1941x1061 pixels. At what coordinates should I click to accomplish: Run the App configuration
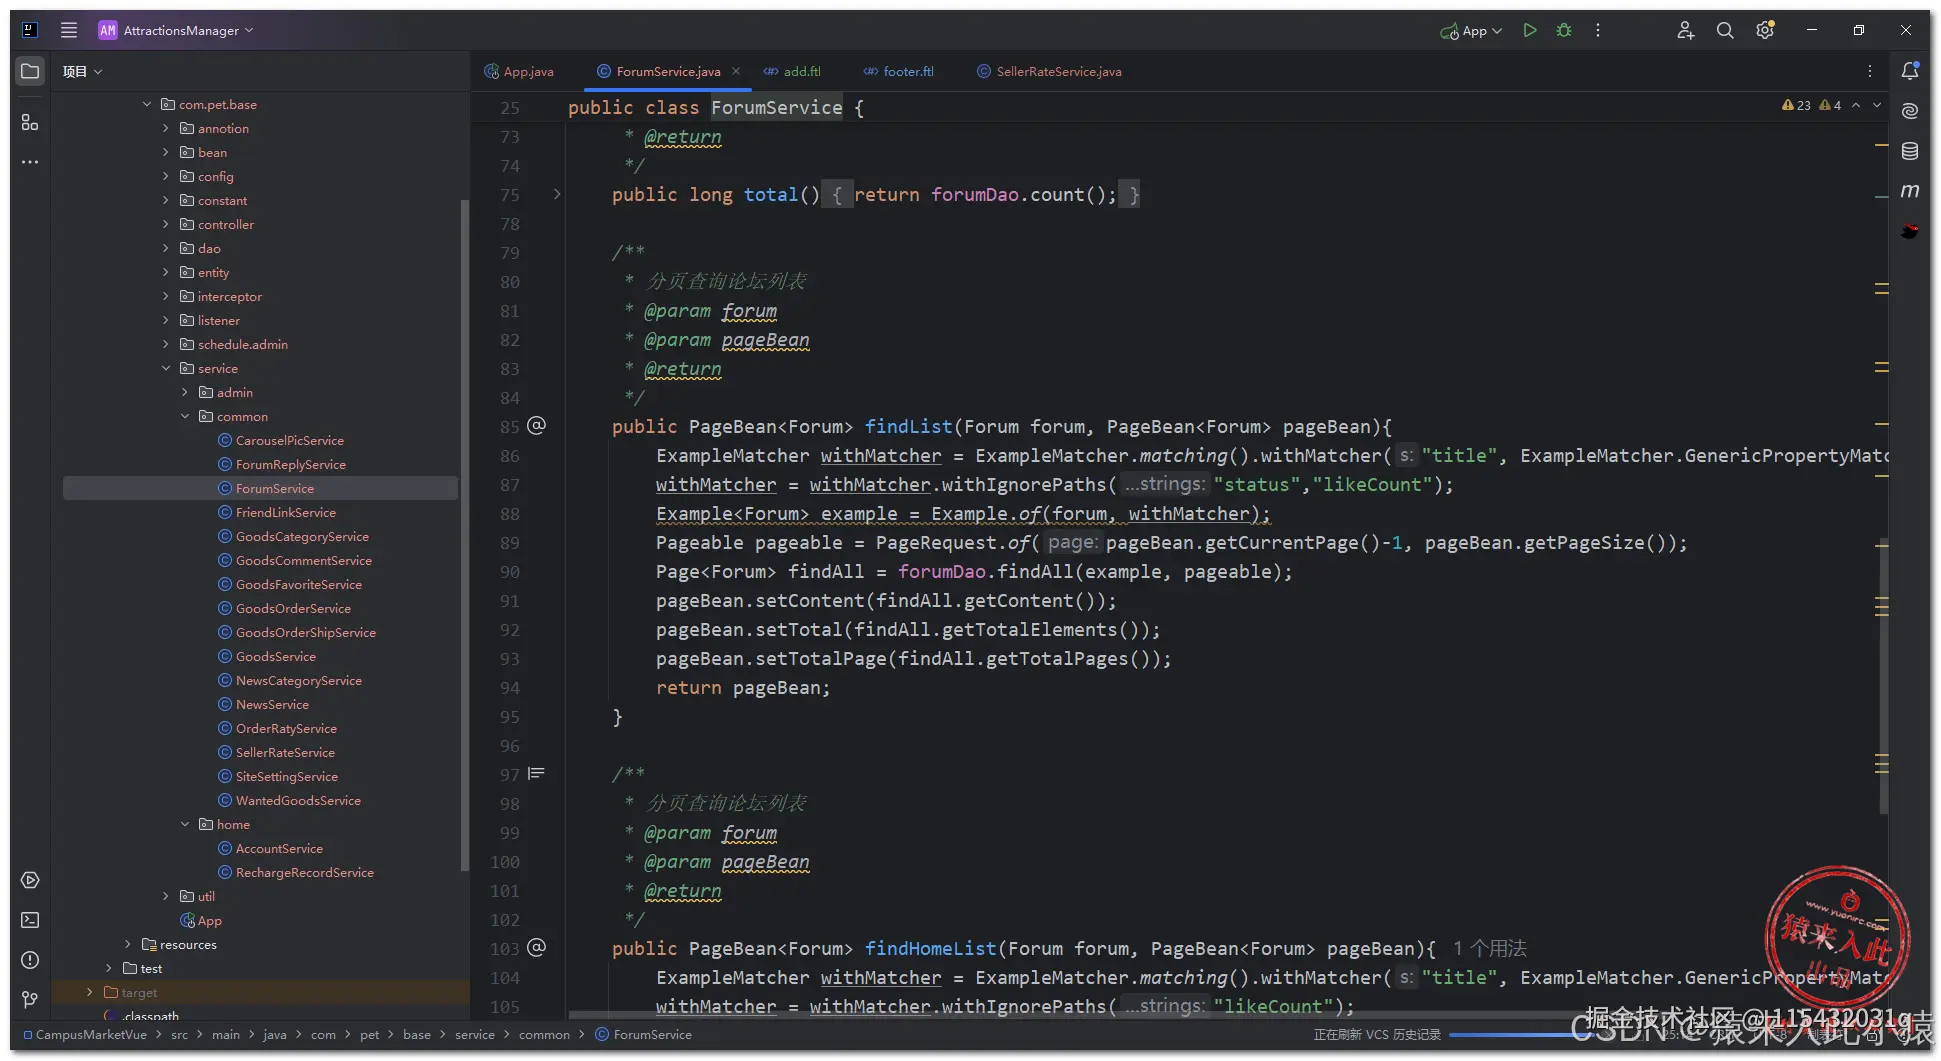tap(1530, 30)
